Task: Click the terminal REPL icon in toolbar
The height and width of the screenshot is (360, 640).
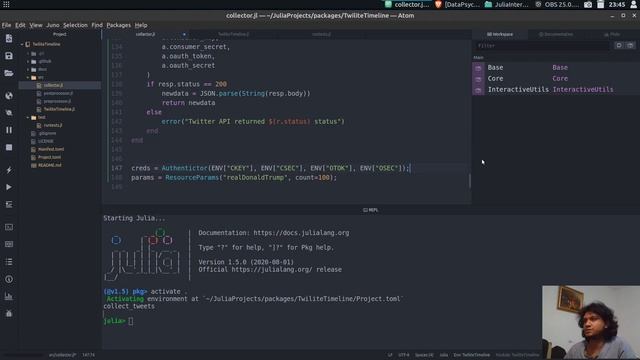Action: [9, 227]
